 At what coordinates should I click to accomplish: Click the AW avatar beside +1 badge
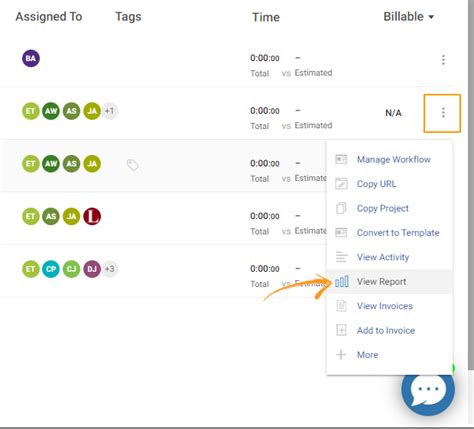[51, 111]
